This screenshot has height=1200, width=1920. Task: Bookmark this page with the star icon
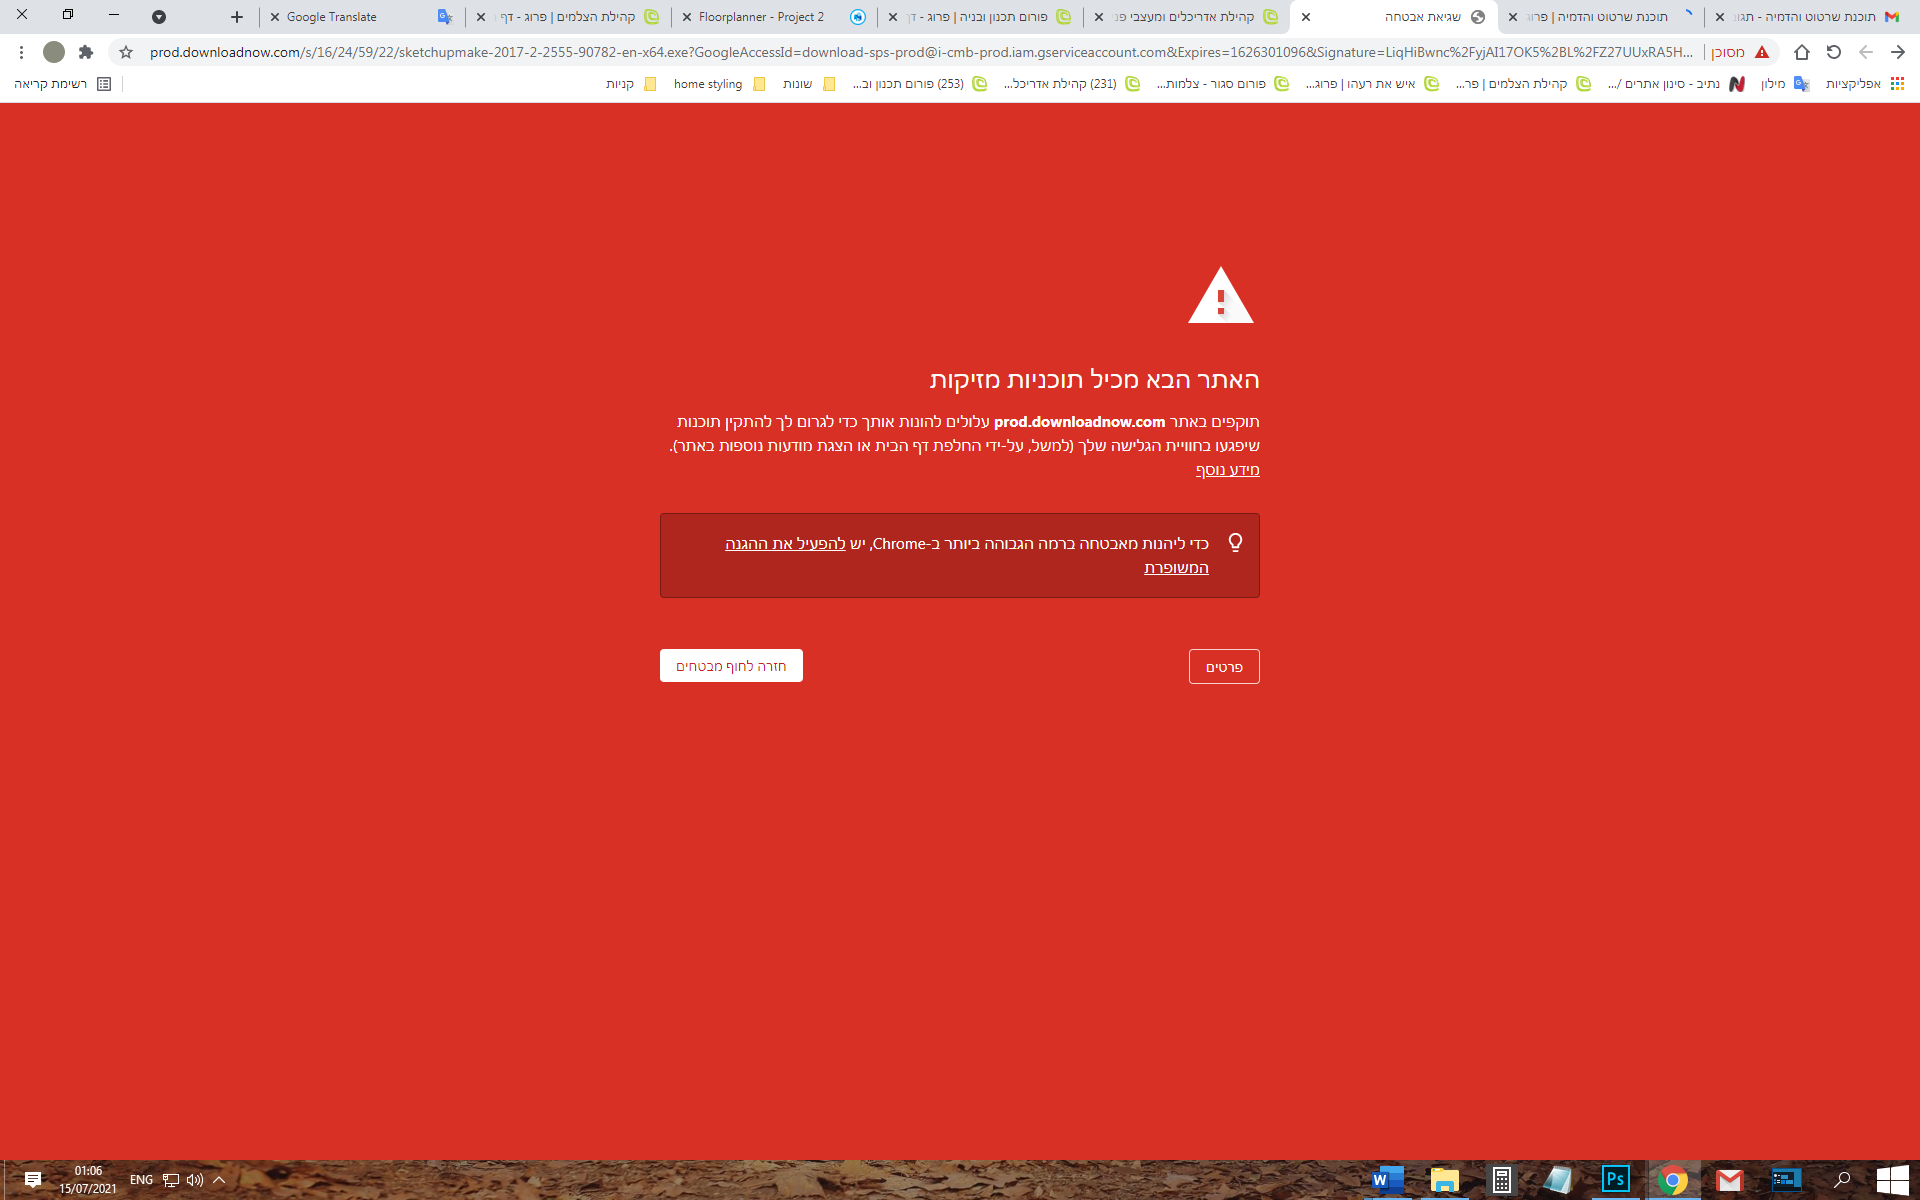pos(126,52)
